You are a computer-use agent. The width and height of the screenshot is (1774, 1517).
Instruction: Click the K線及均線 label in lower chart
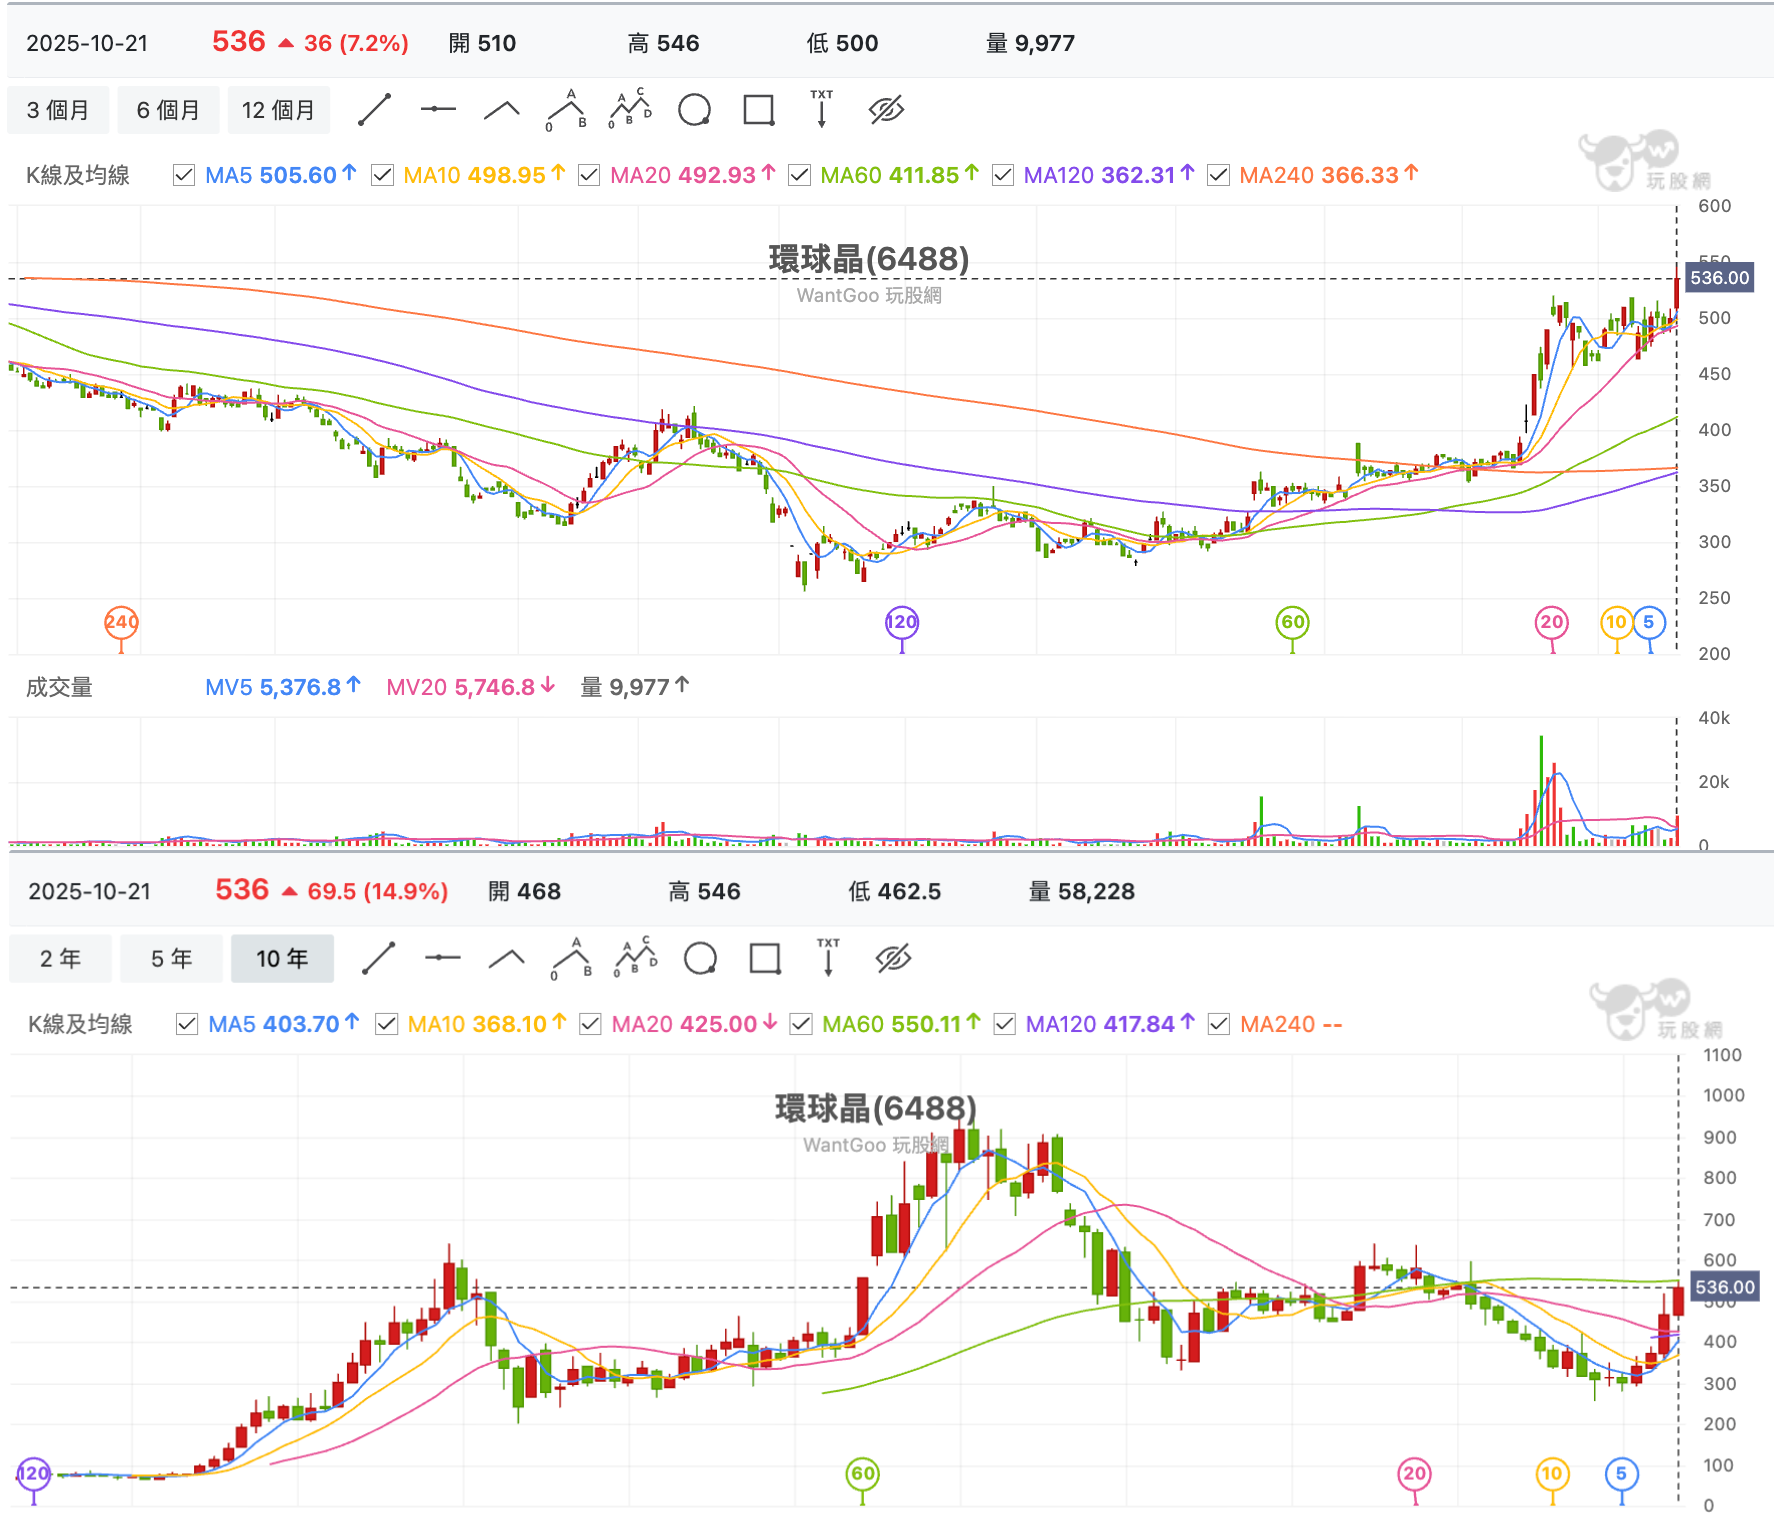[80, 1024]
